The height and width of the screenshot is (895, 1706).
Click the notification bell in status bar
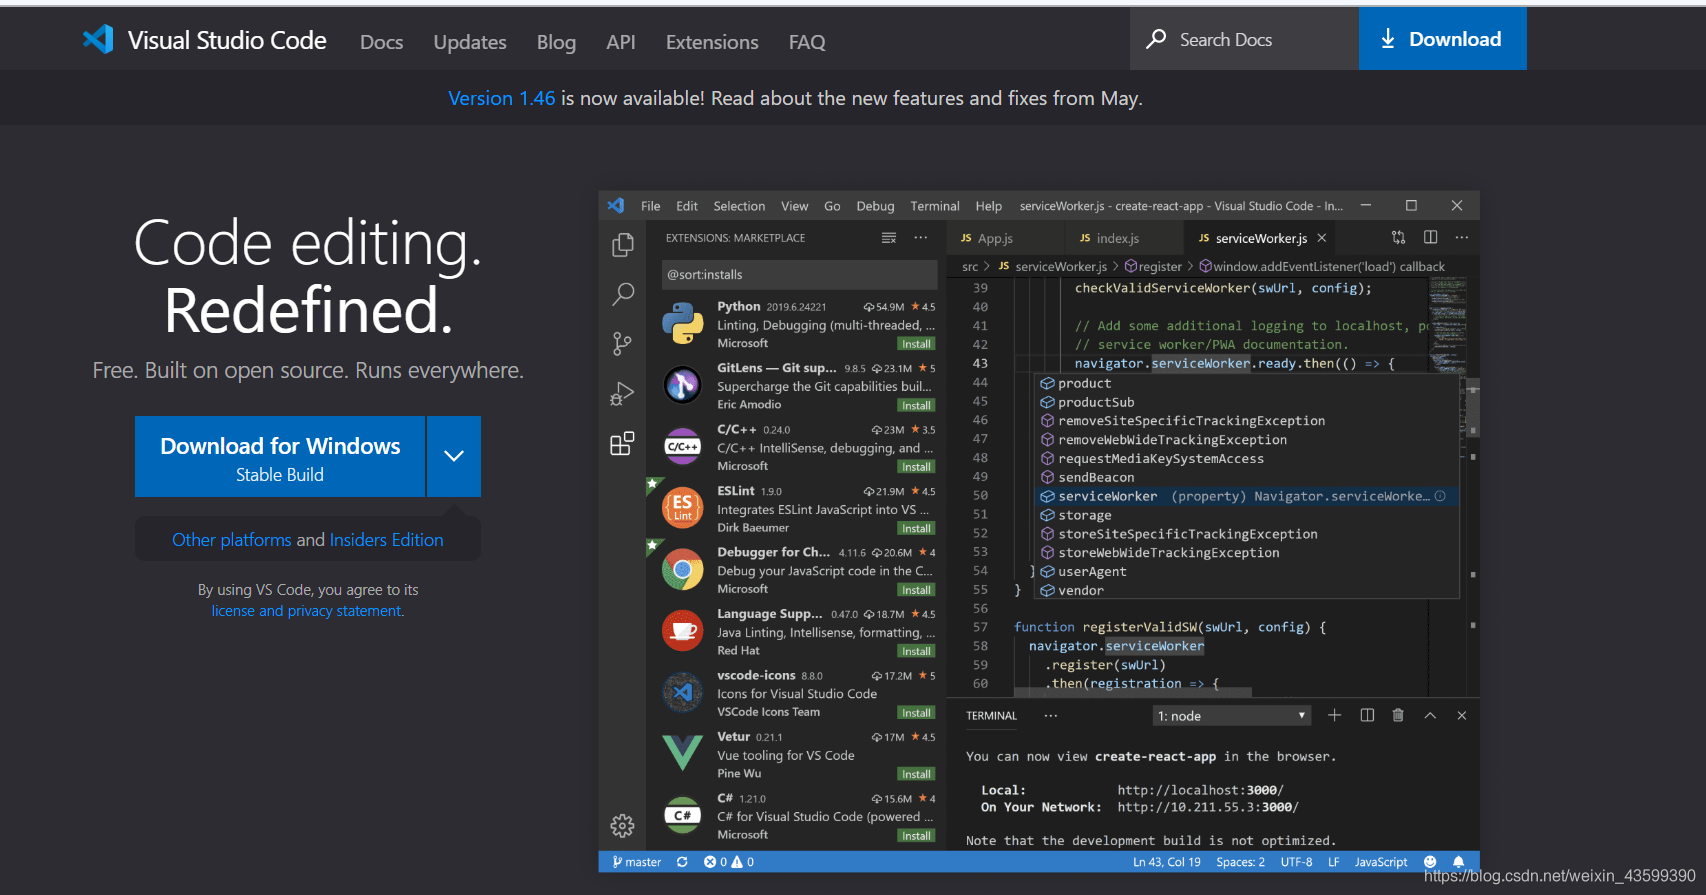1458,862
